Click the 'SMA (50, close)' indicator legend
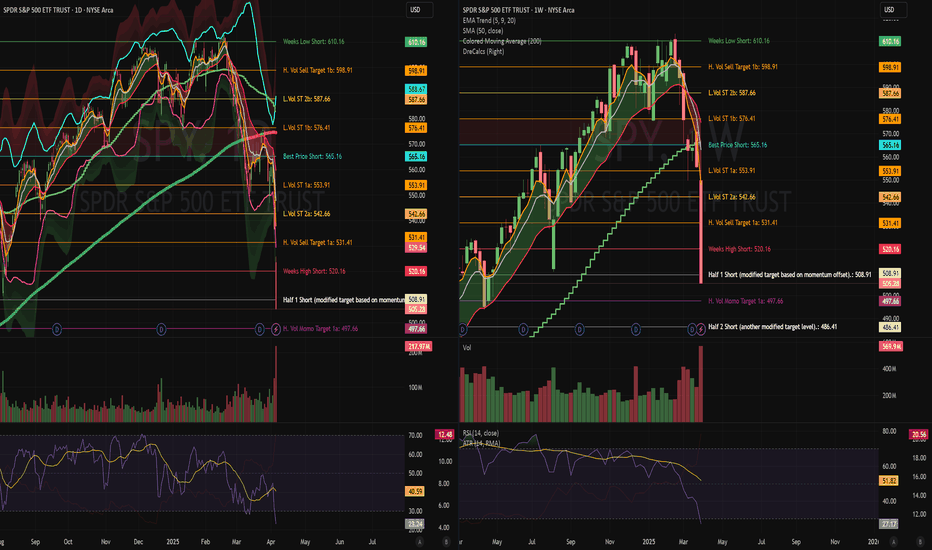This screenshot has width=932, height=550. click(x=483, y=30)
